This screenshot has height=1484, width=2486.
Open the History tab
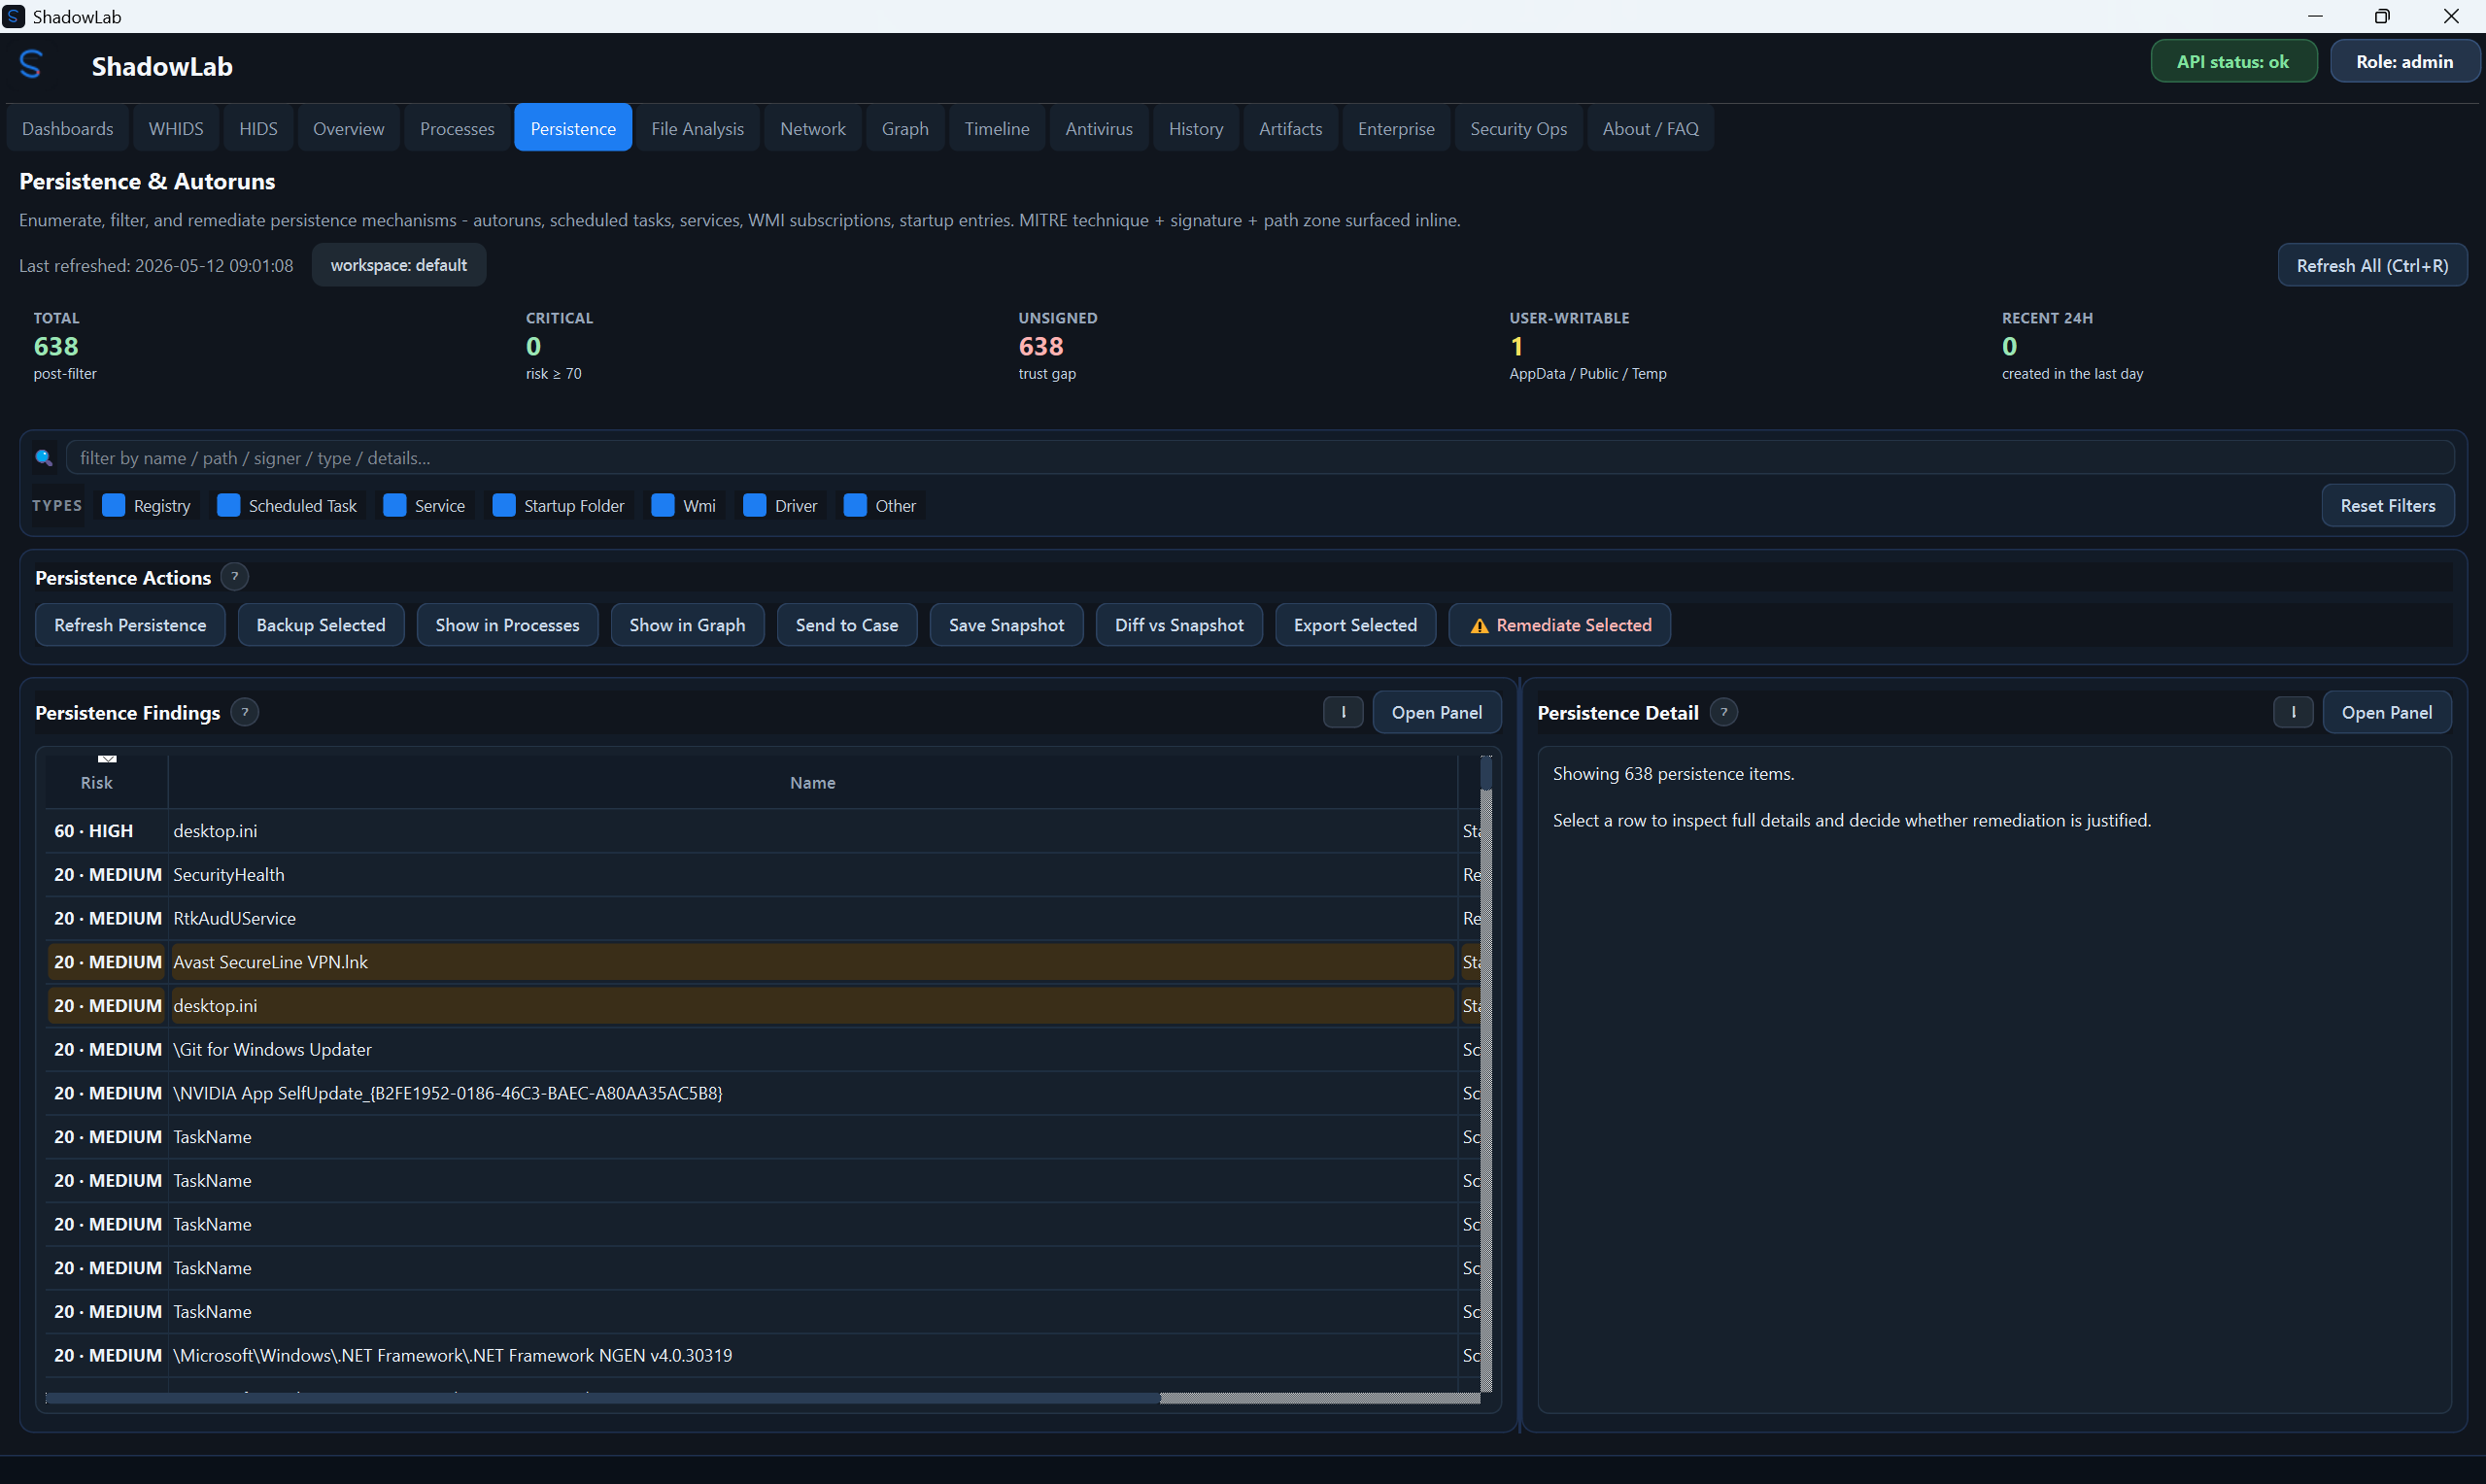(x=1196, y=128)
